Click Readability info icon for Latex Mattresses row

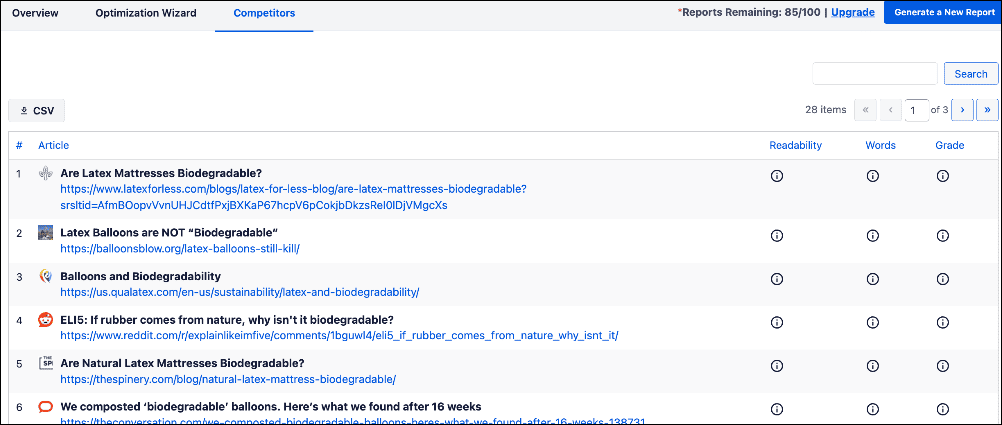[x=777, y=176]
